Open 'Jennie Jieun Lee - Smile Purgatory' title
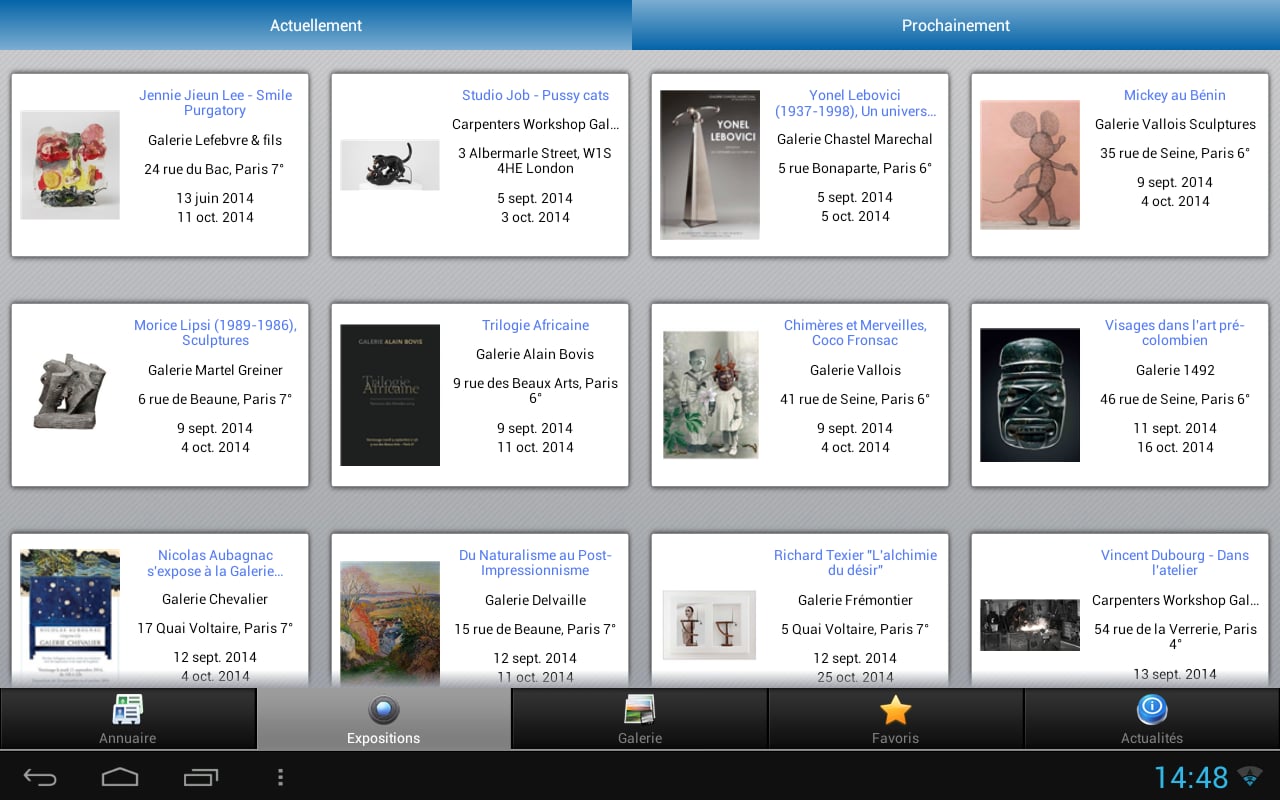 click(215, 103)
